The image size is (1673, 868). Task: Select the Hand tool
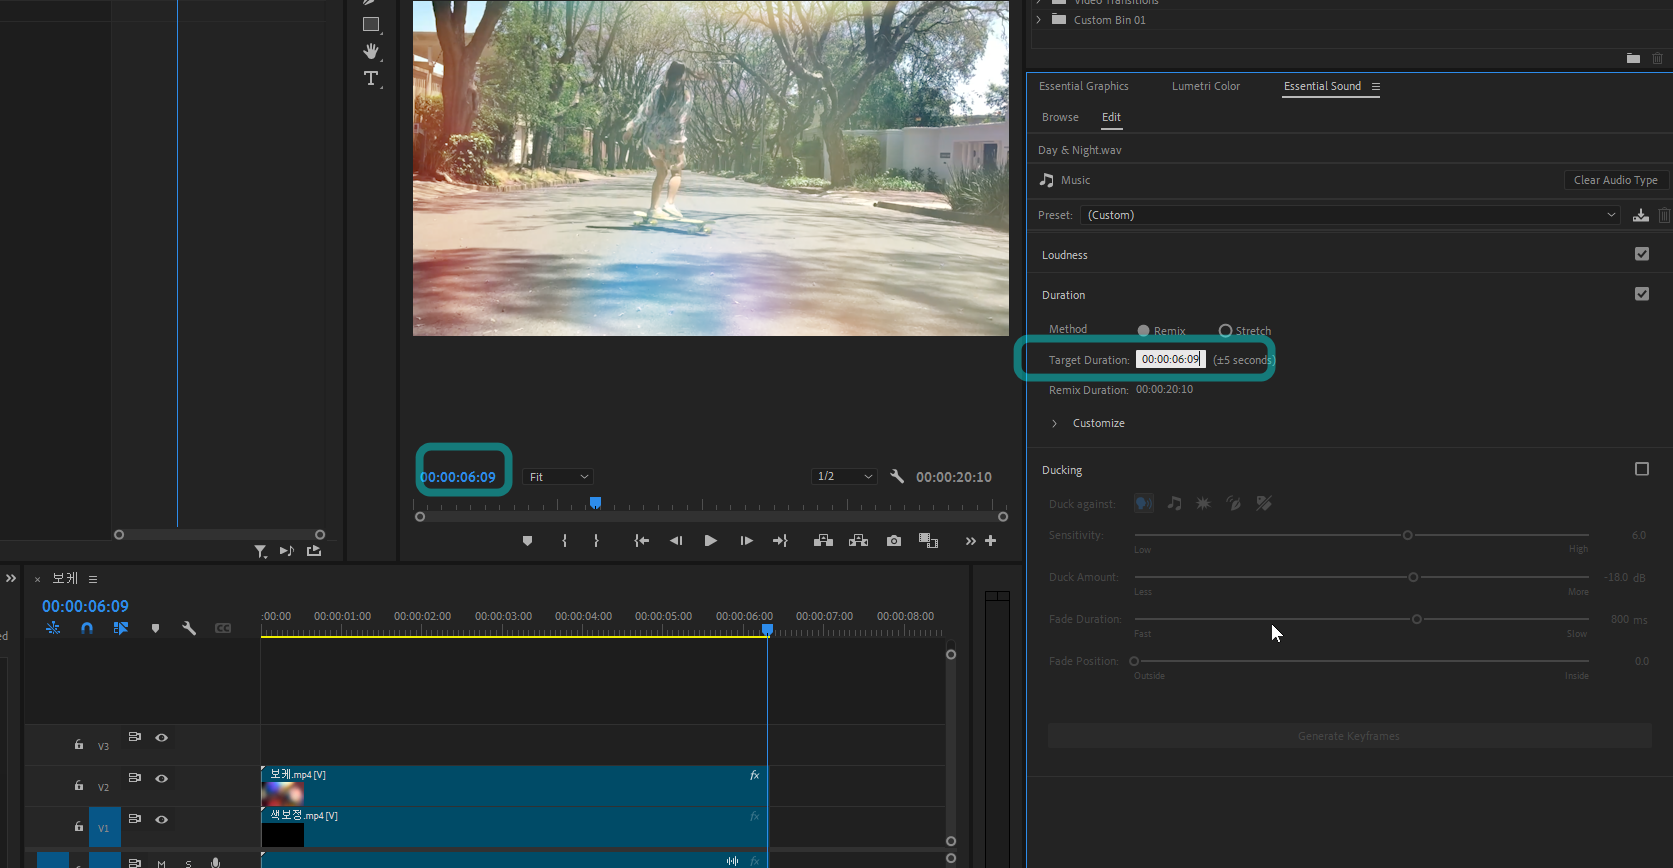[371, 51]
